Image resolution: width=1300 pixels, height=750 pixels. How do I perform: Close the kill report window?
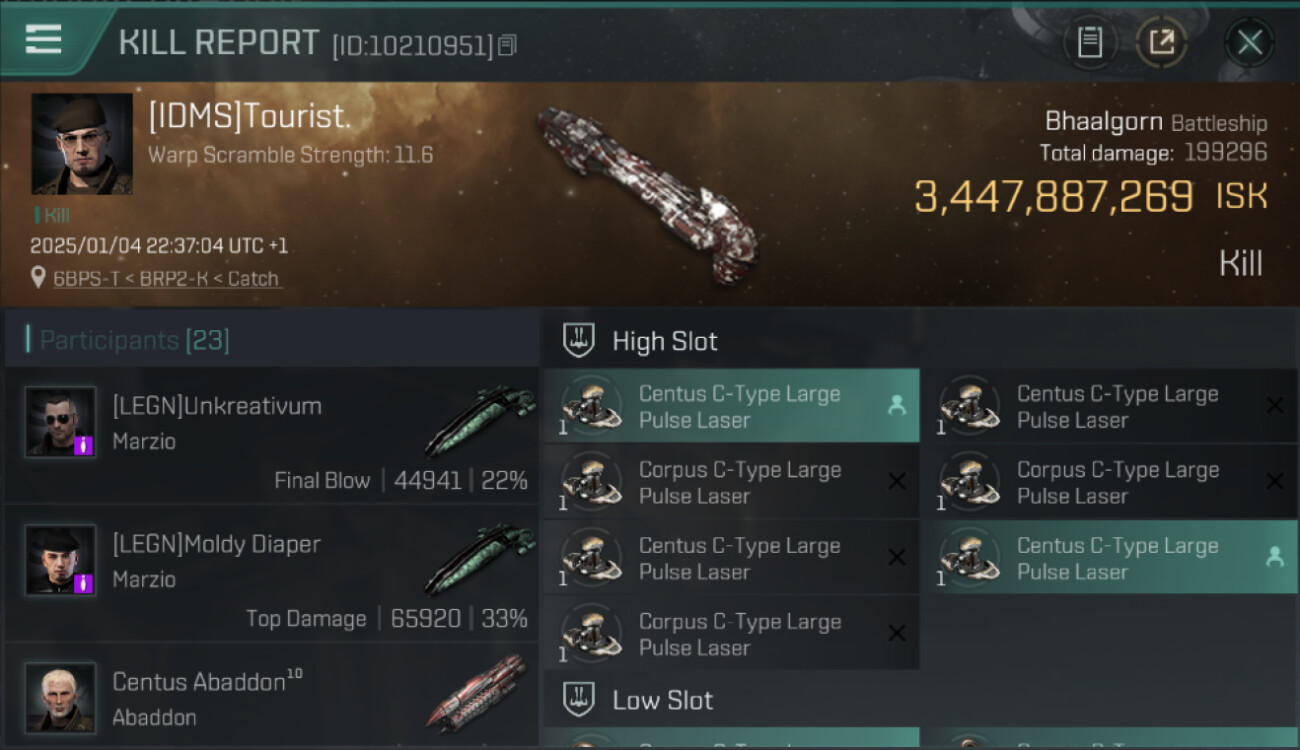point(1249,42)
